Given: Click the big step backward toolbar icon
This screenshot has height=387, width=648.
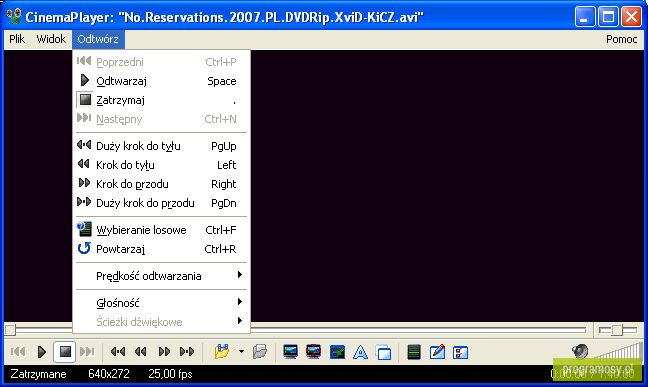Looking at the screenshot, I should pyautogui.click(x=118, y=352).
